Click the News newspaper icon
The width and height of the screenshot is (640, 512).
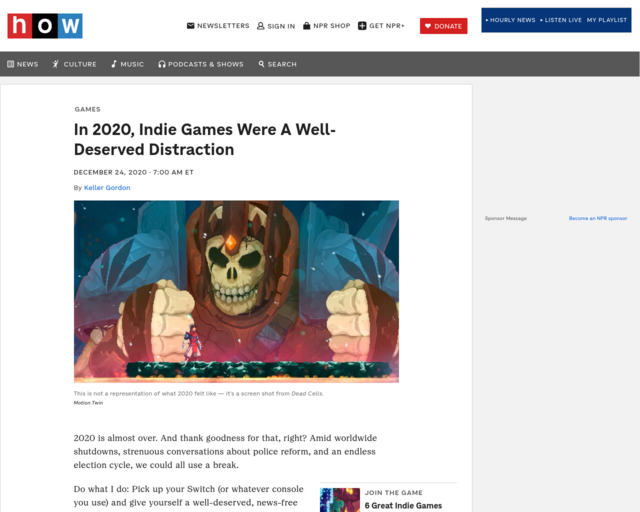pos(11,64)
